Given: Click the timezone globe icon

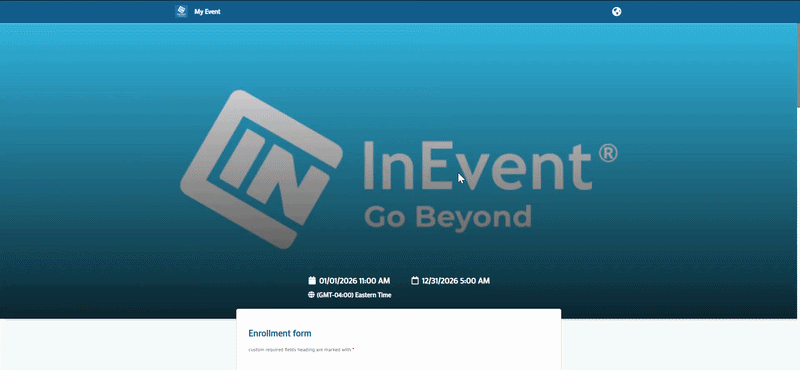Looking at the screenshot, I should point(311,294).
